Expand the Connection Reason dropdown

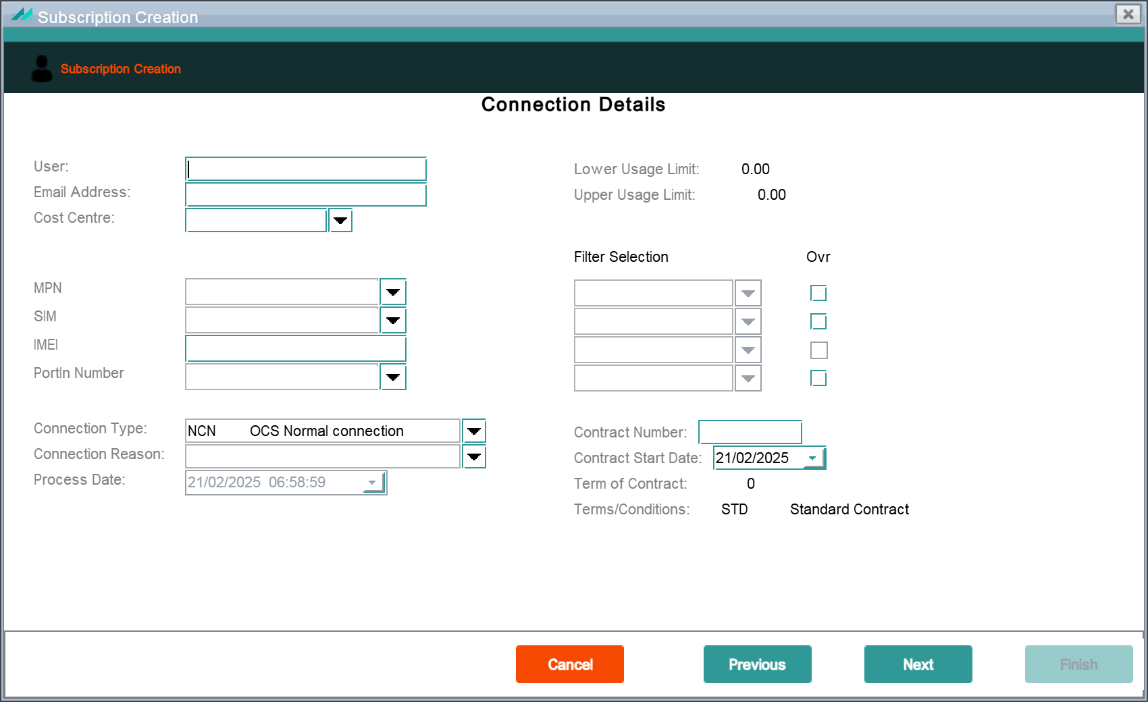point(474,457)
